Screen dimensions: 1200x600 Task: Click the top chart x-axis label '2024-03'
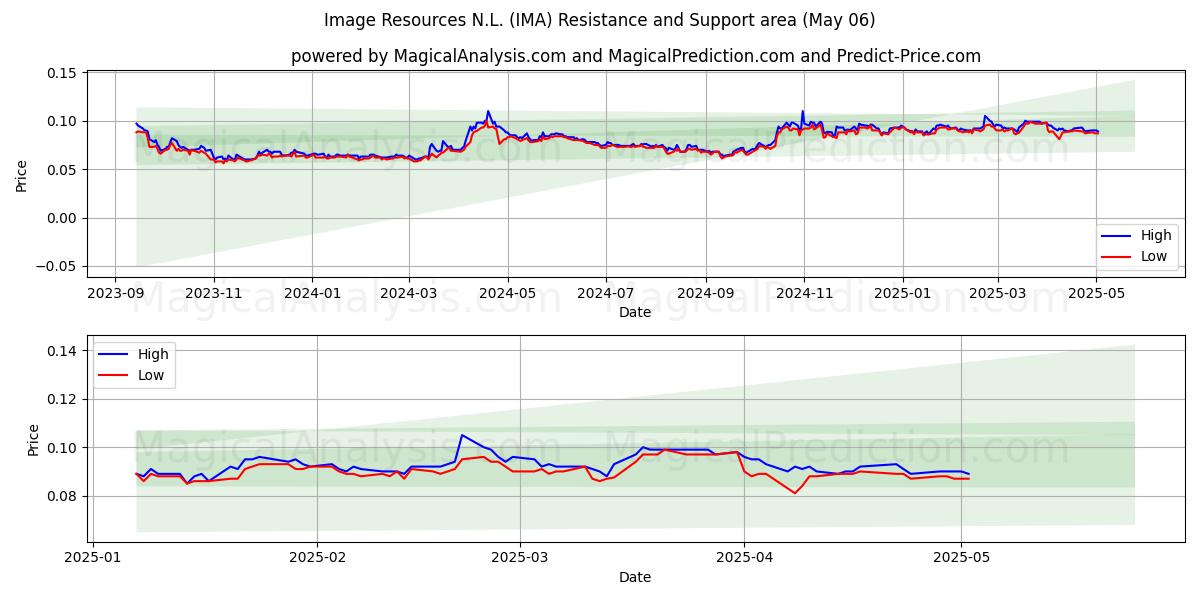coord(409,292)
